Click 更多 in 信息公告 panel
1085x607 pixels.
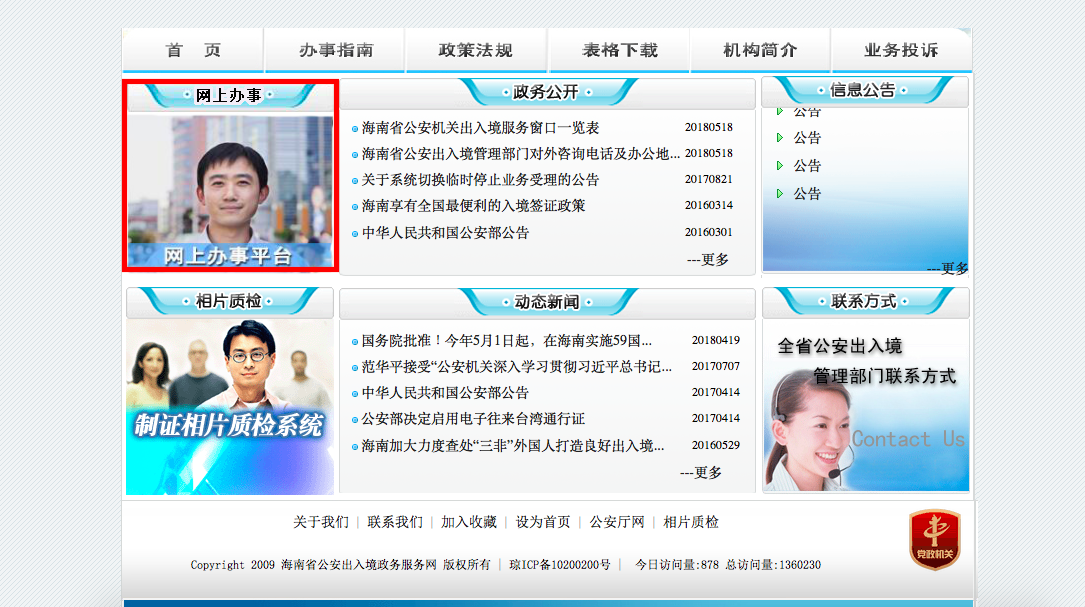coord(947,268)
